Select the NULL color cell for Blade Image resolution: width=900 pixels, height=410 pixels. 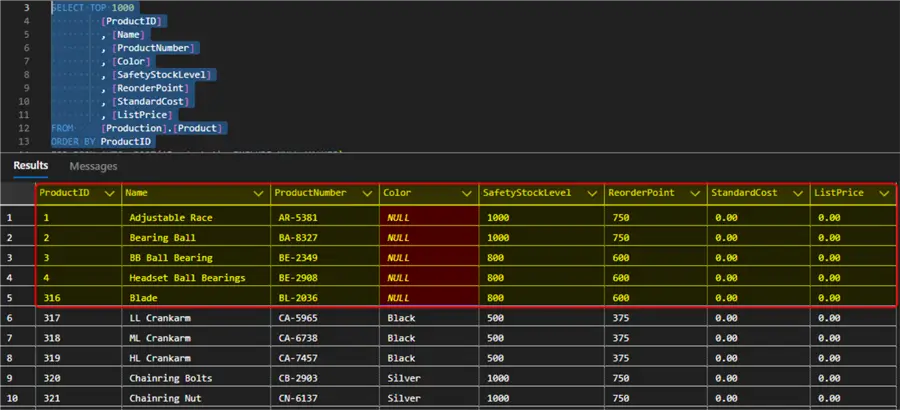tap(398, 297)
